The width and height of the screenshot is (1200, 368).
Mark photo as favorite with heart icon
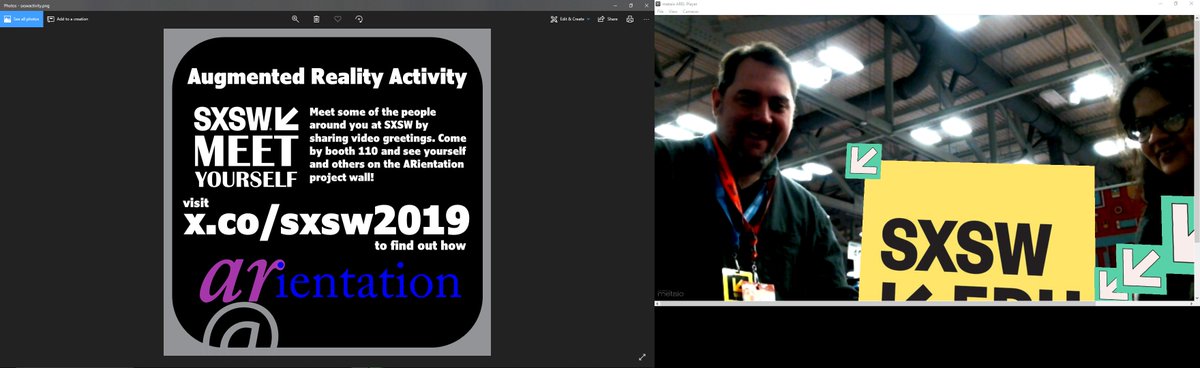[x=338, y=19]
